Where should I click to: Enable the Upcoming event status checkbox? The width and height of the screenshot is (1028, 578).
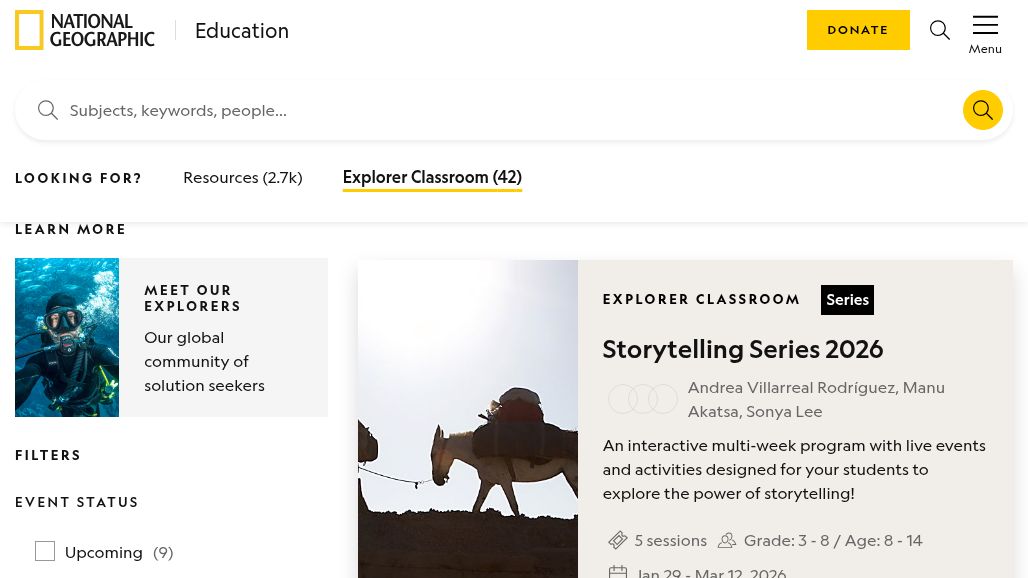click(x=45, y=551)
